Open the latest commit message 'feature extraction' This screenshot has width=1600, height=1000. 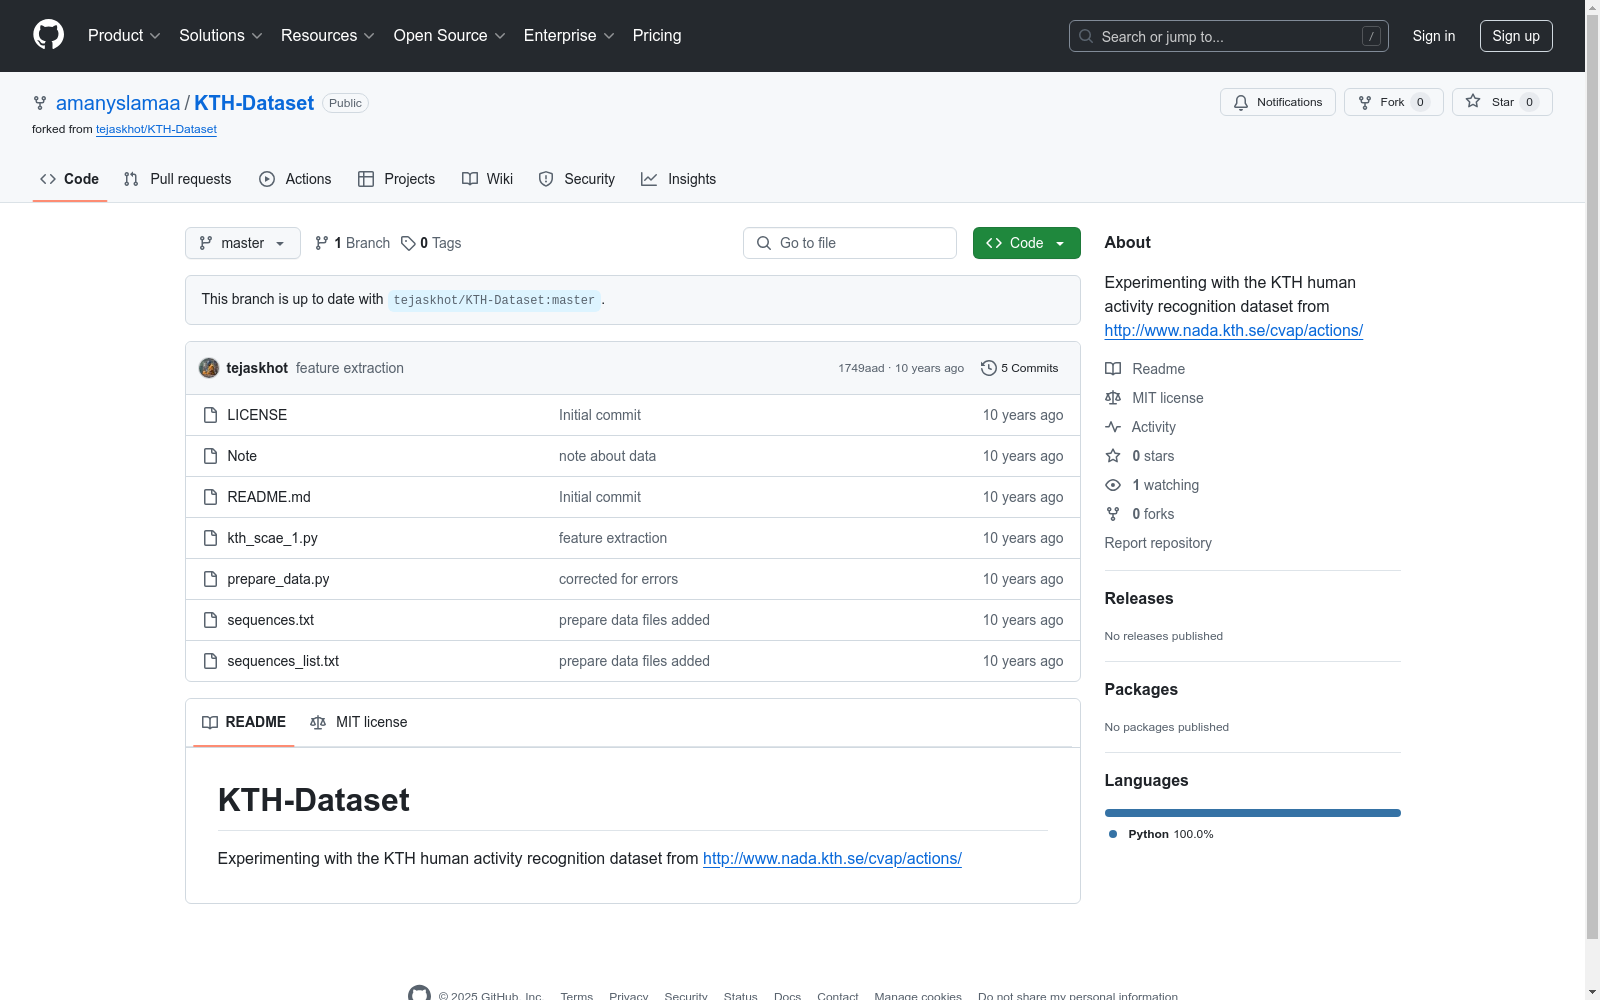[350, 368]
